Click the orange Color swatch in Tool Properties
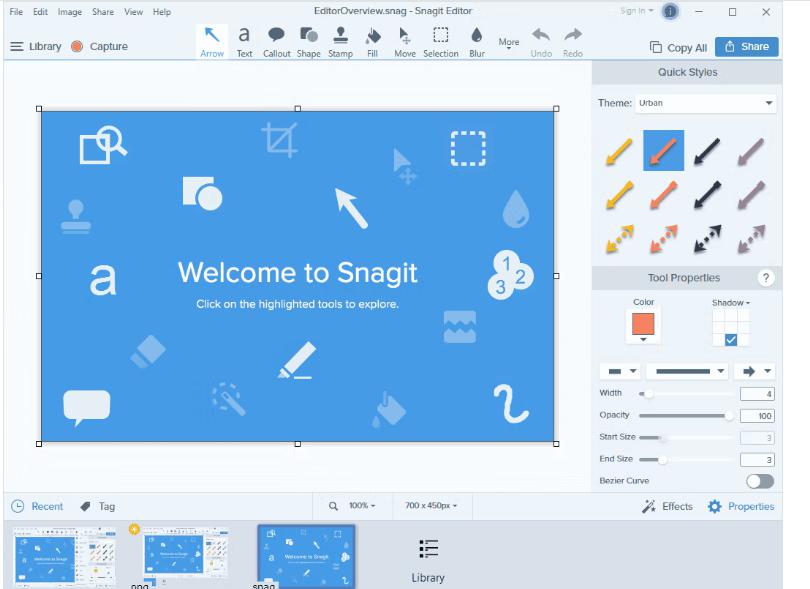 click(x=643, y=325)
